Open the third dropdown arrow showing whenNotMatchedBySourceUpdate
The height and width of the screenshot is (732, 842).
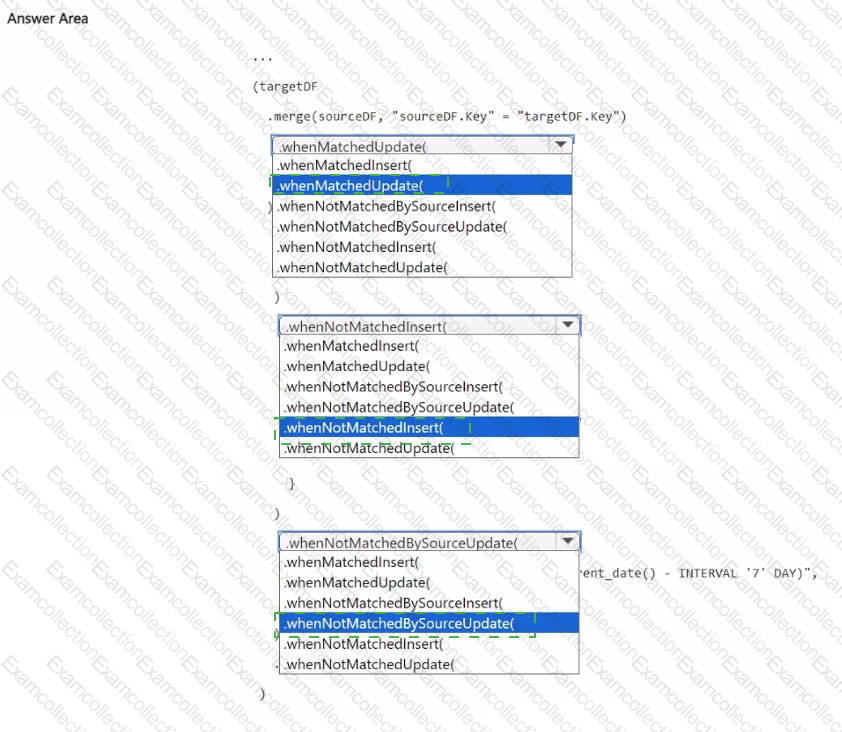568,541
